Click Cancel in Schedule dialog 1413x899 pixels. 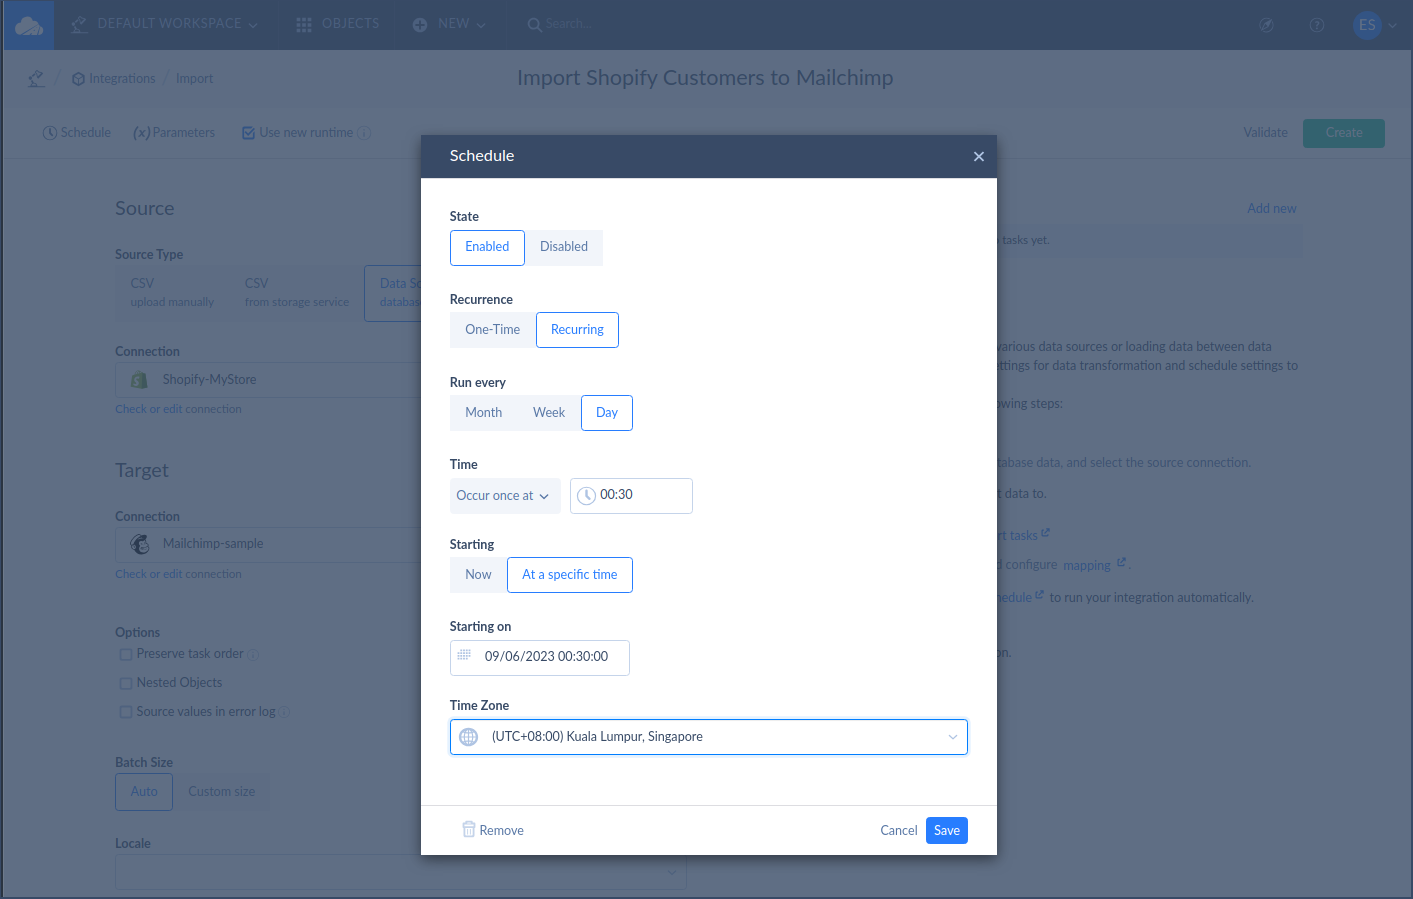(x=899, y=831)
